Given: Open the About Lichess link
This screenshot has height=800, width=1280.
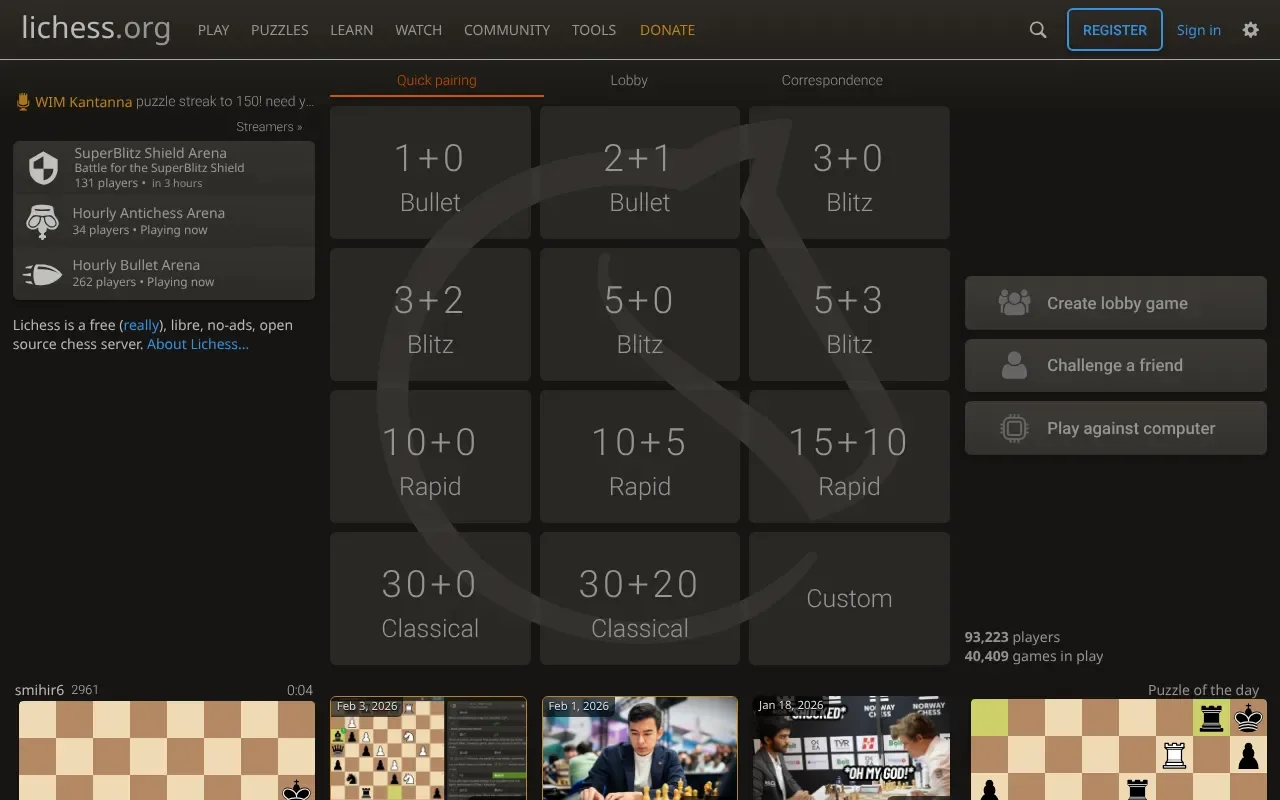Looking at the screenshot, I should [197, 343].
